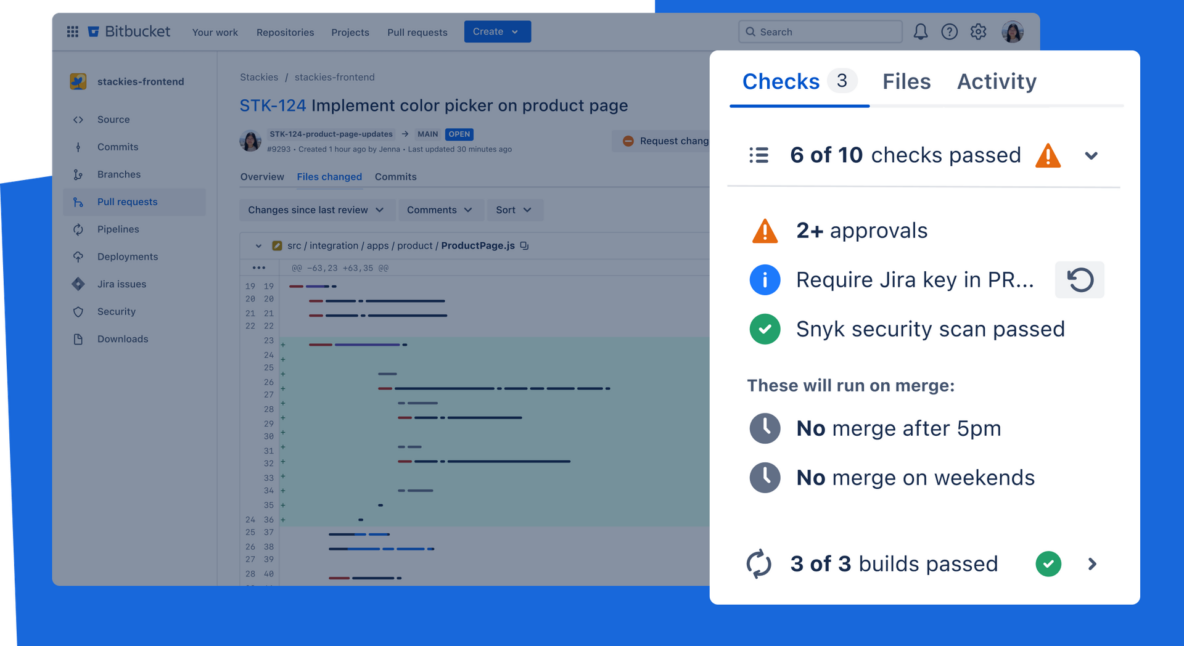
Task: Click the three dots expand-lines icon in diff
Action: point(259,268)
